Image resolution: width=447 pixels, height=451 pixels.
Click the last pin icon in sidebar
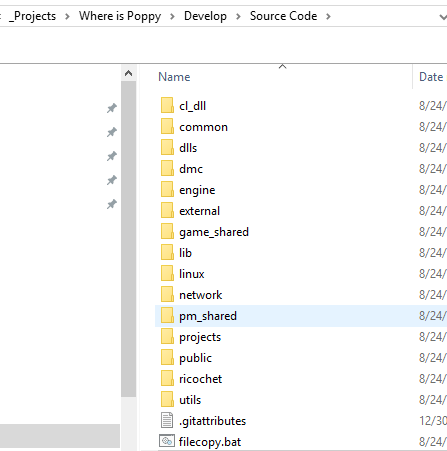pyautogui.click(x=112, y=204)
